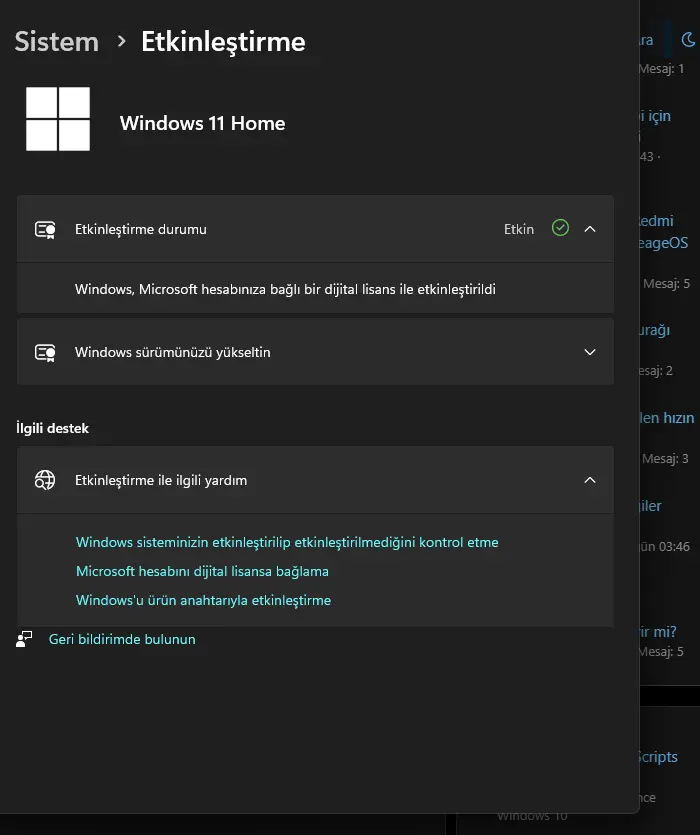Open the 'hızın' thread in background forum

click(667, 418)
